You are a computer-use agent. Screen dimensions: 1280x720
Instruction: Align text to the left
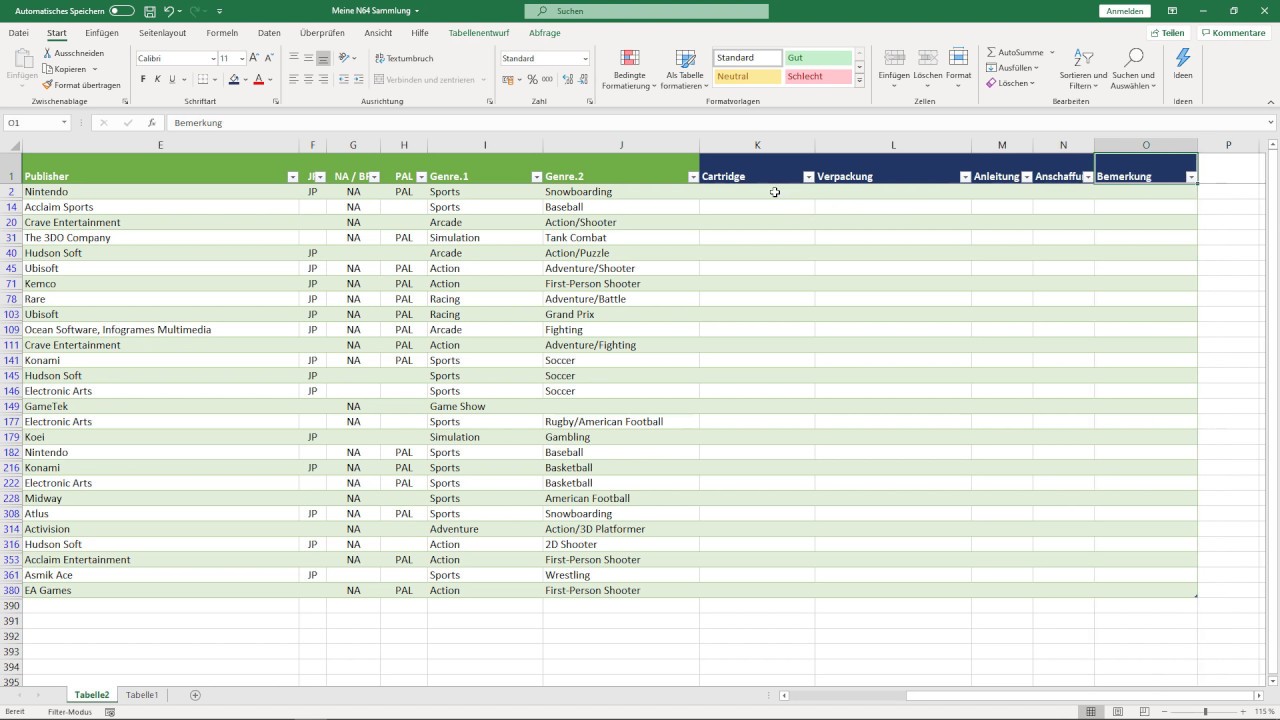[x=294, y=79]
